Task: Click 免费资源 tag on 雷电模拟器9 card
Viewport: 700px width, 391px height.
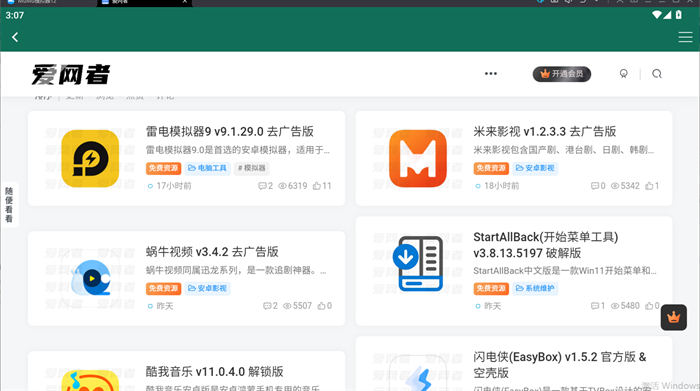Action: (163, 168)
